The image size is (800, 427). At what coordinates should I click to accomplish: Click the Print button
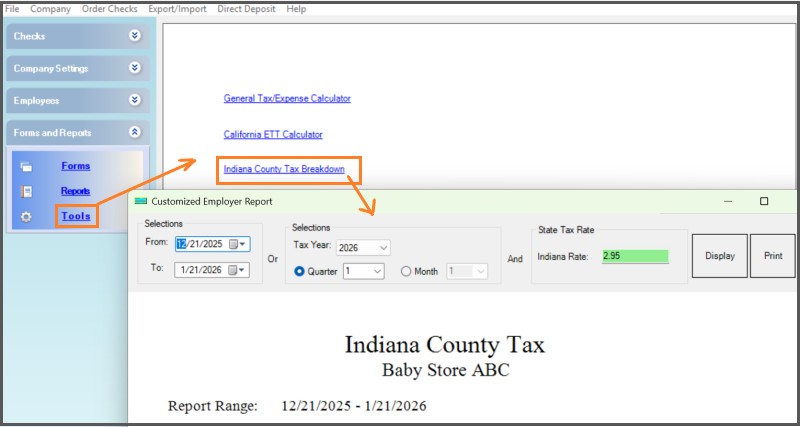tap(772, 256)
